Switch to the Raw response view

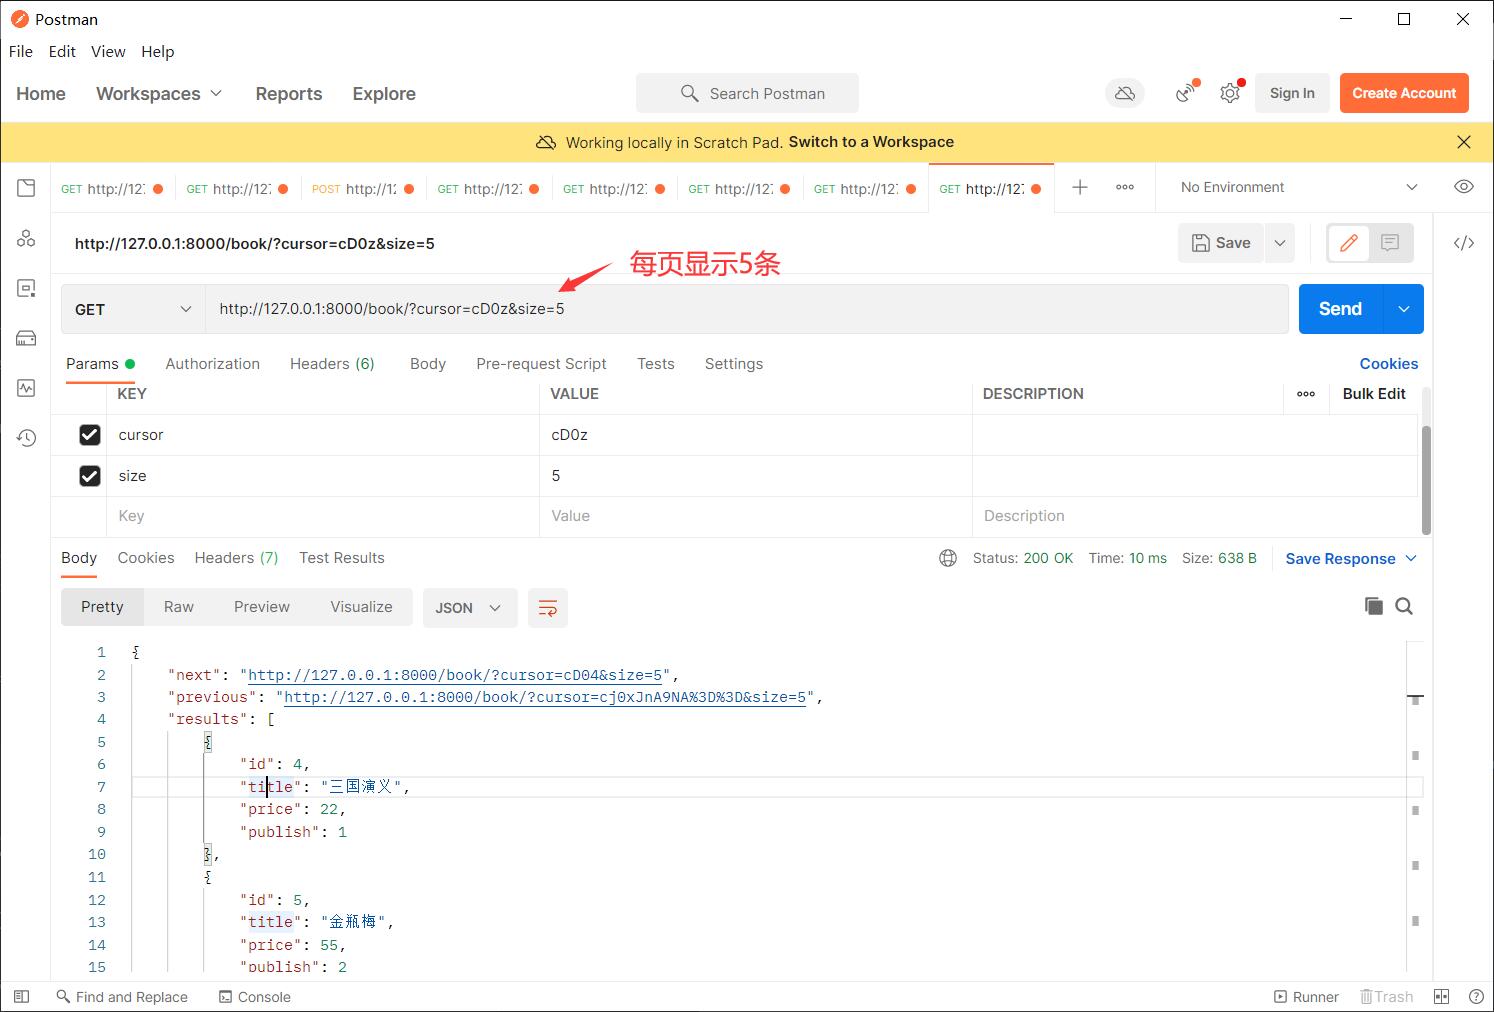[179, 607]
